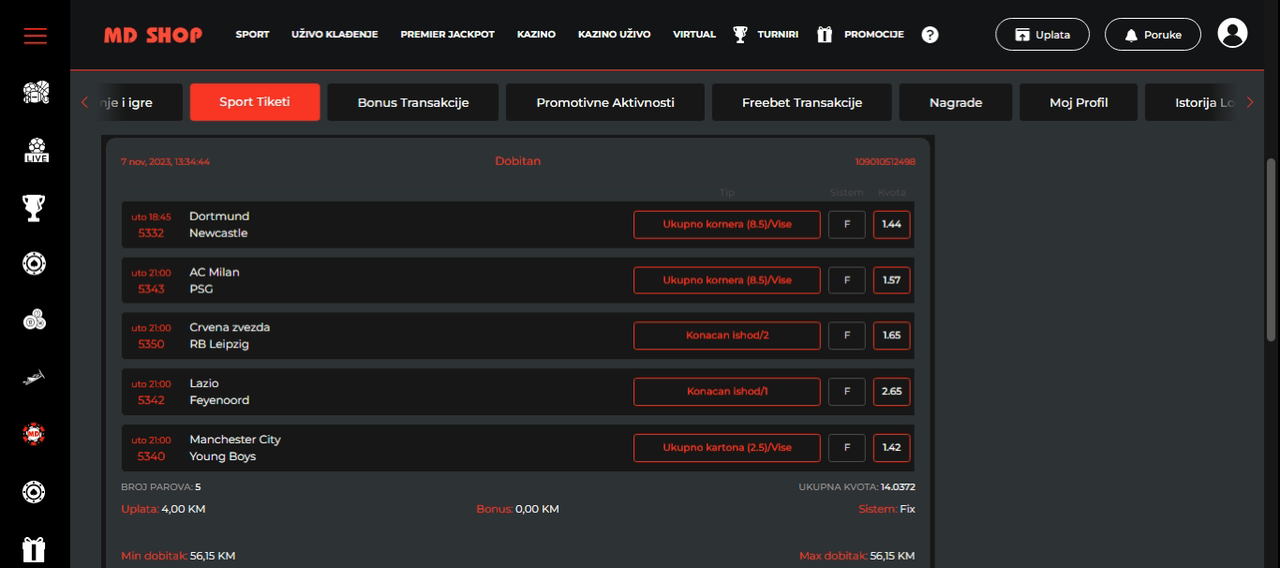1280x568 pixels.
Task: Open the lottery balls sidebar icon
Action: coord(35,321)
